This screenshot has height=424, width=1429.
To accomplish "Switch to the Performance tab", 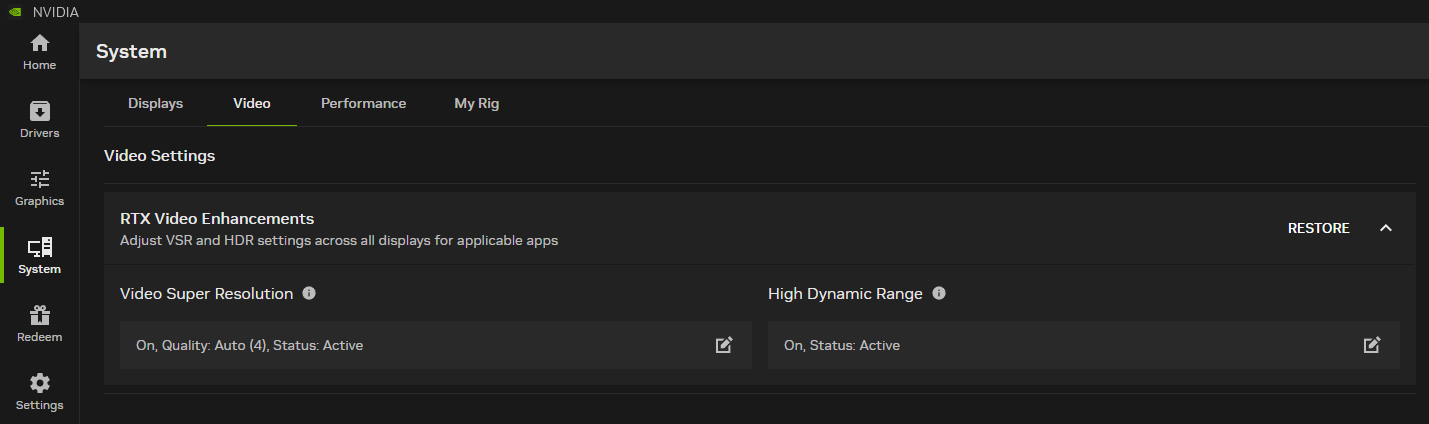I will pos(363,104).
